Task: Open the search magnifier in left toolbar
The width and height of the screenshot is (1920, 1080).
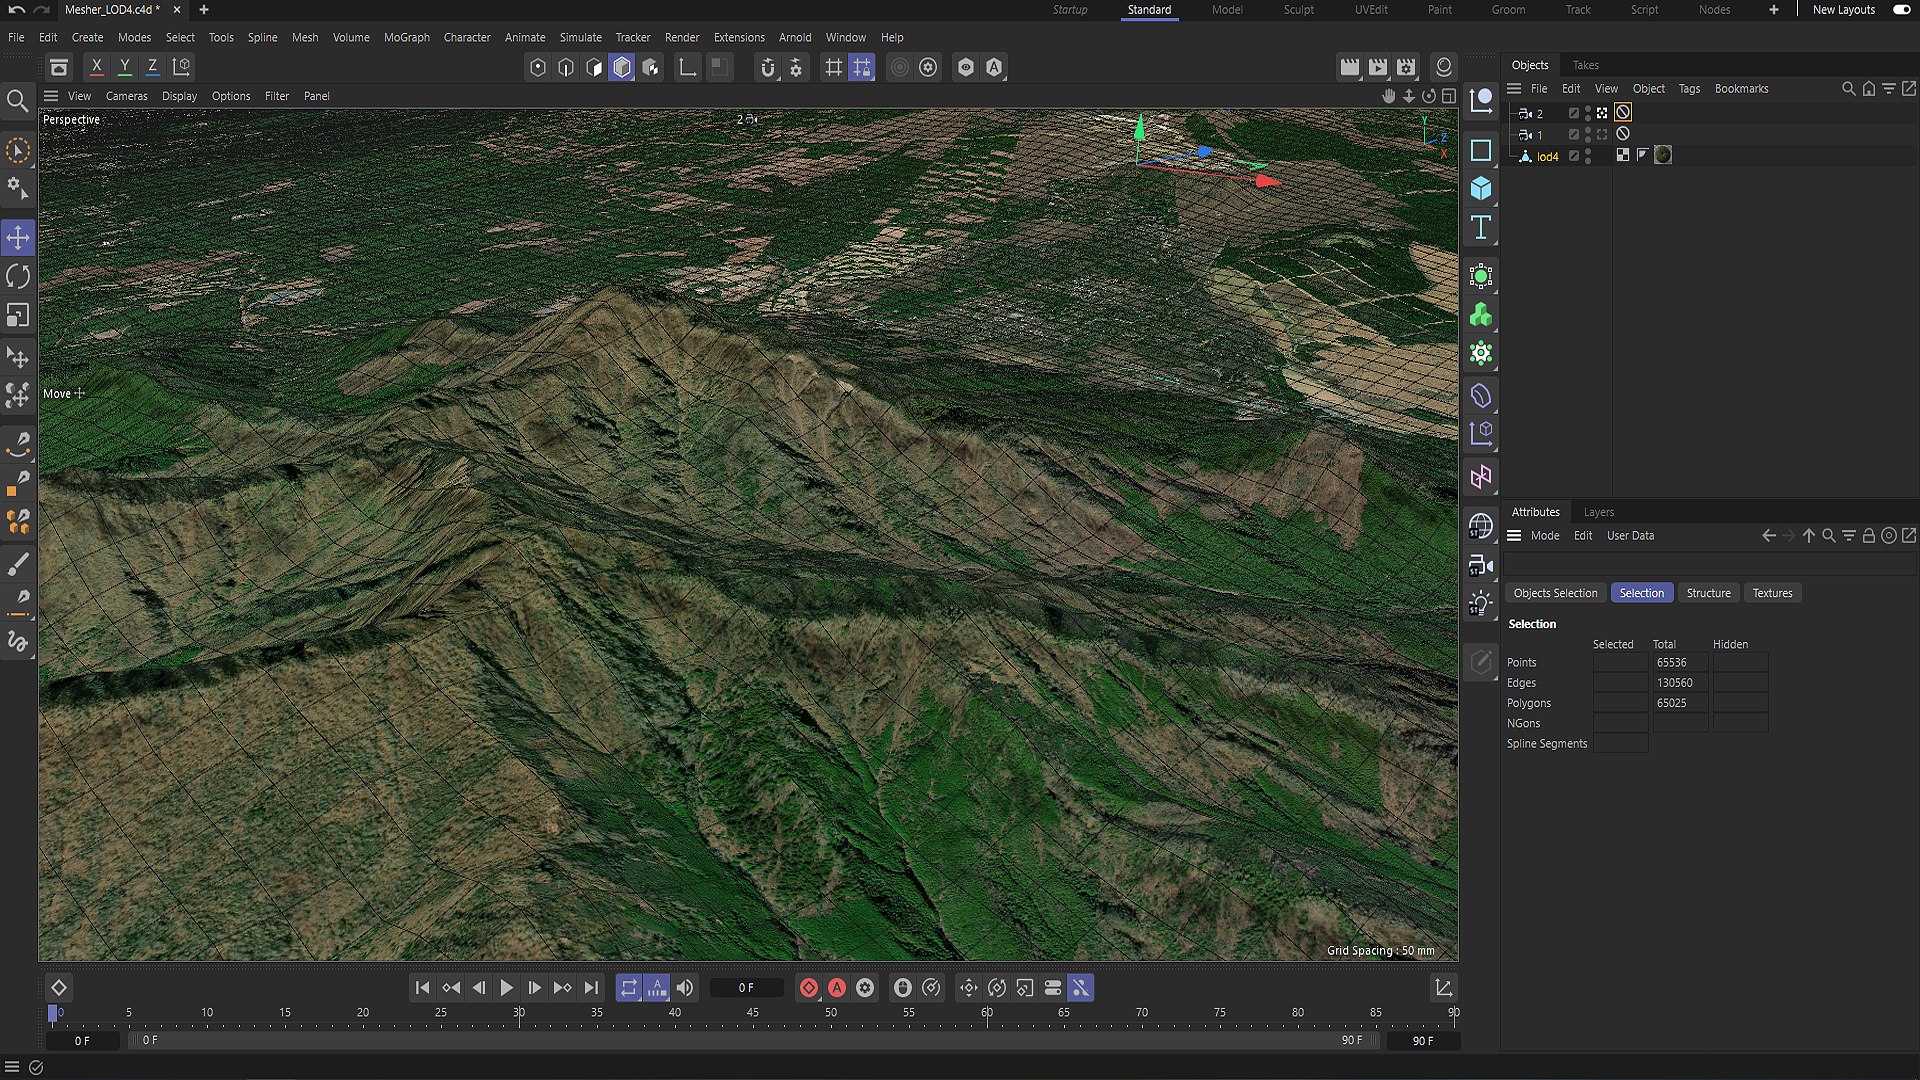Action: point(18,101)
